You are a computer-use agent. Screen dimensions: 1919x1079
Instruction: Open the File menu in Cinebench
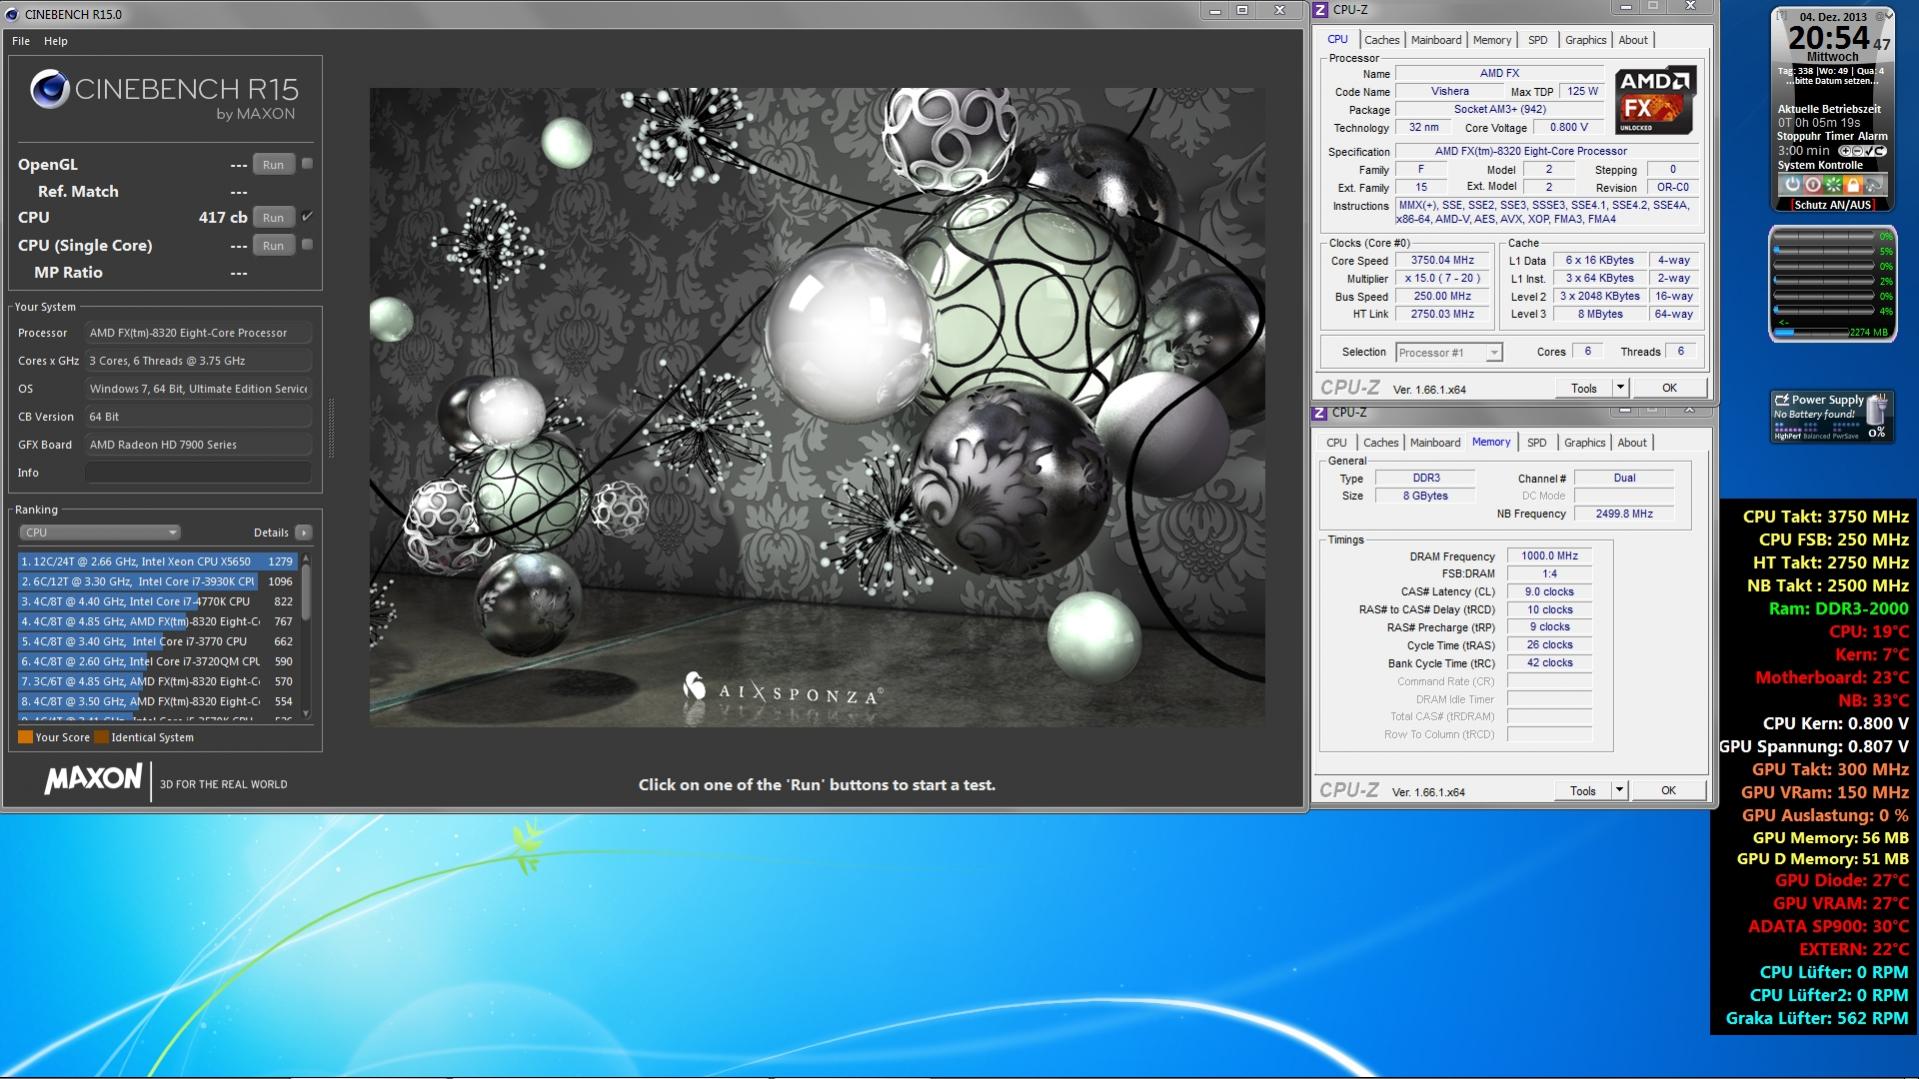pyautogui.click(x=21, y=41)
